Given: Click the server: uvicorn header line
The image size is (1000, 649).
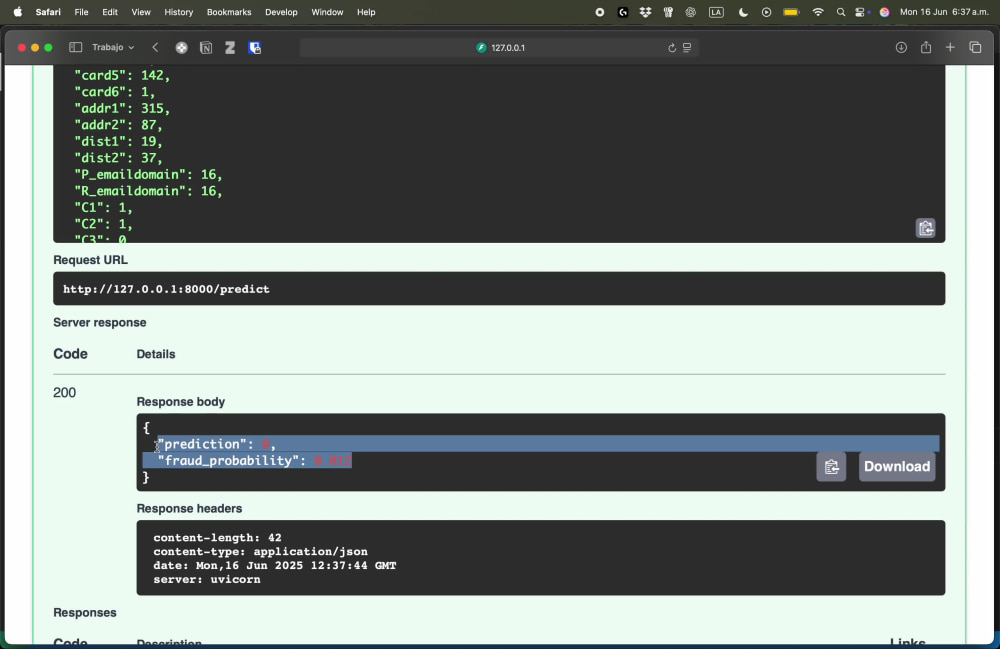Looking at the screenshot, I should [x=207, y=580].
